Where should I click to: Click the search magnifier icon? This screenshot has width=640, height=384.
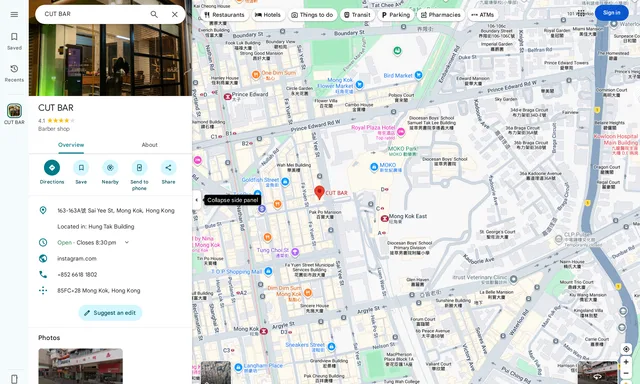[154, 14]
